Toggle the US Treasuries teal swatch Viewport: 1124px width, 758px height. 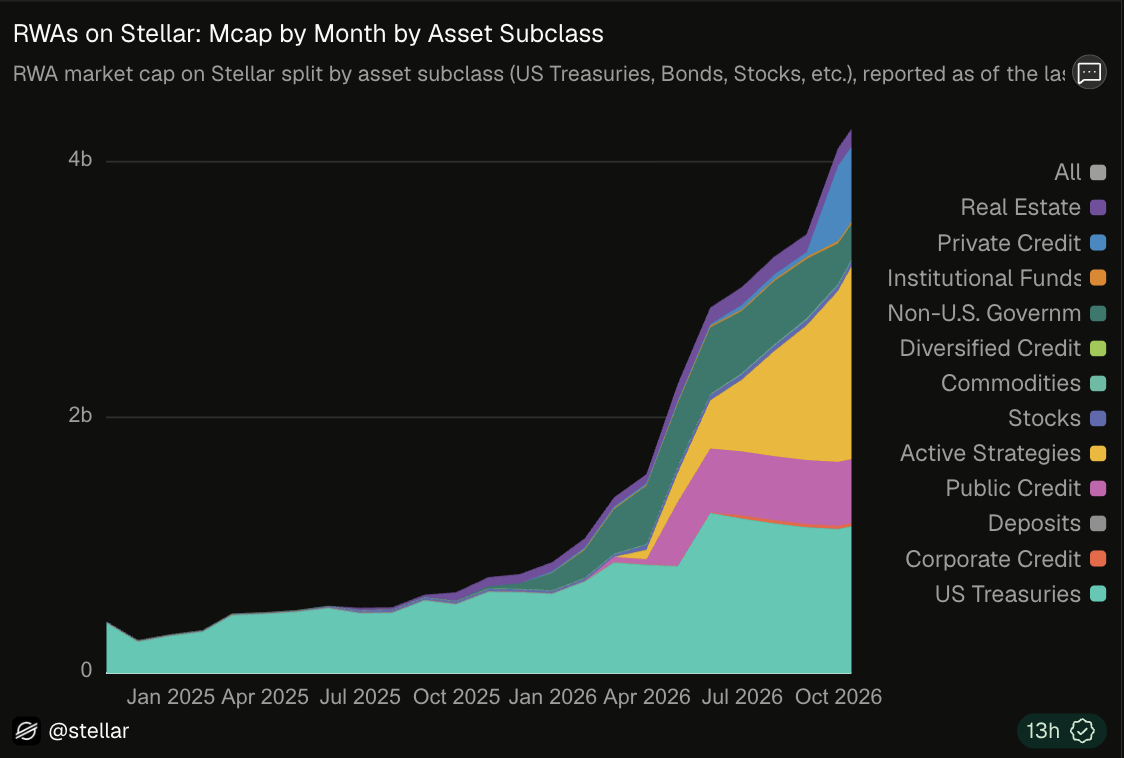(1097, 594)
